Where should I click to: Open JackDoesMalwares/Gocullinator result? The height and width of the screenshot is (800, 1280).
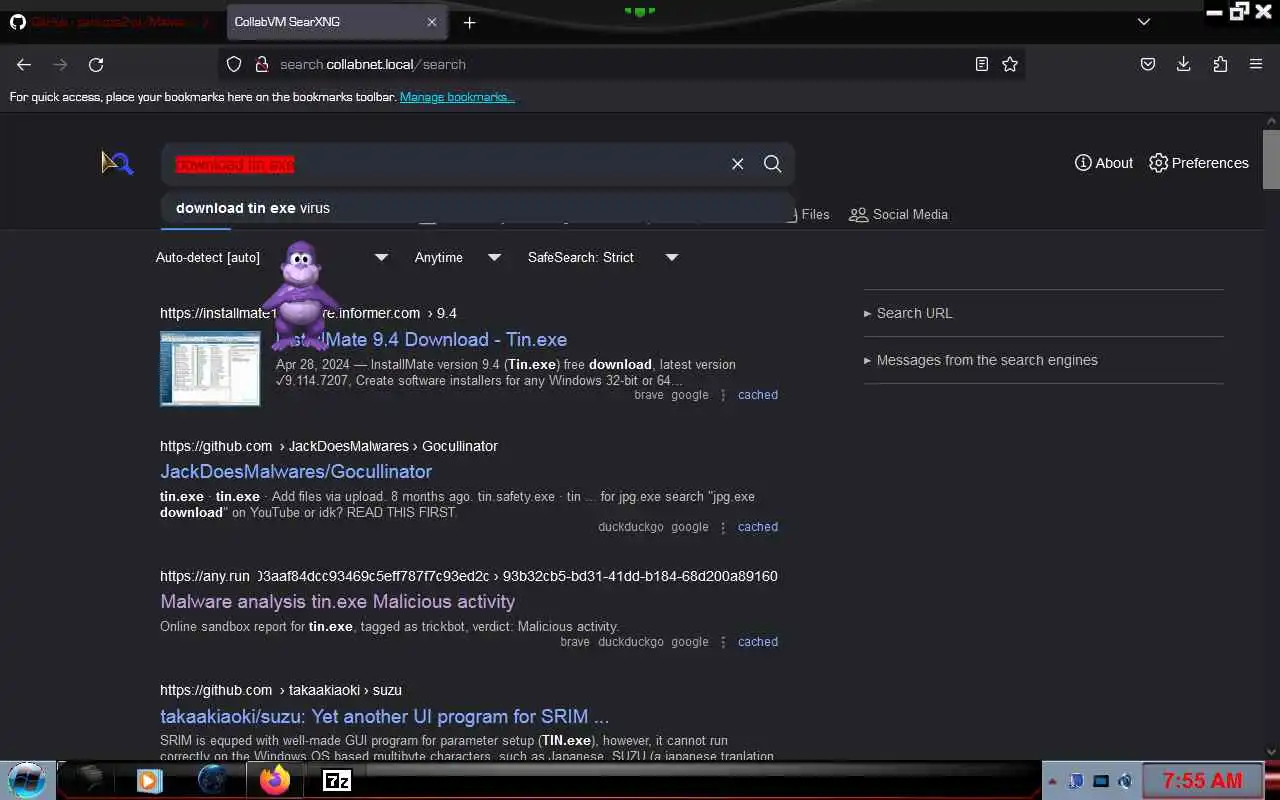[296, 472]
